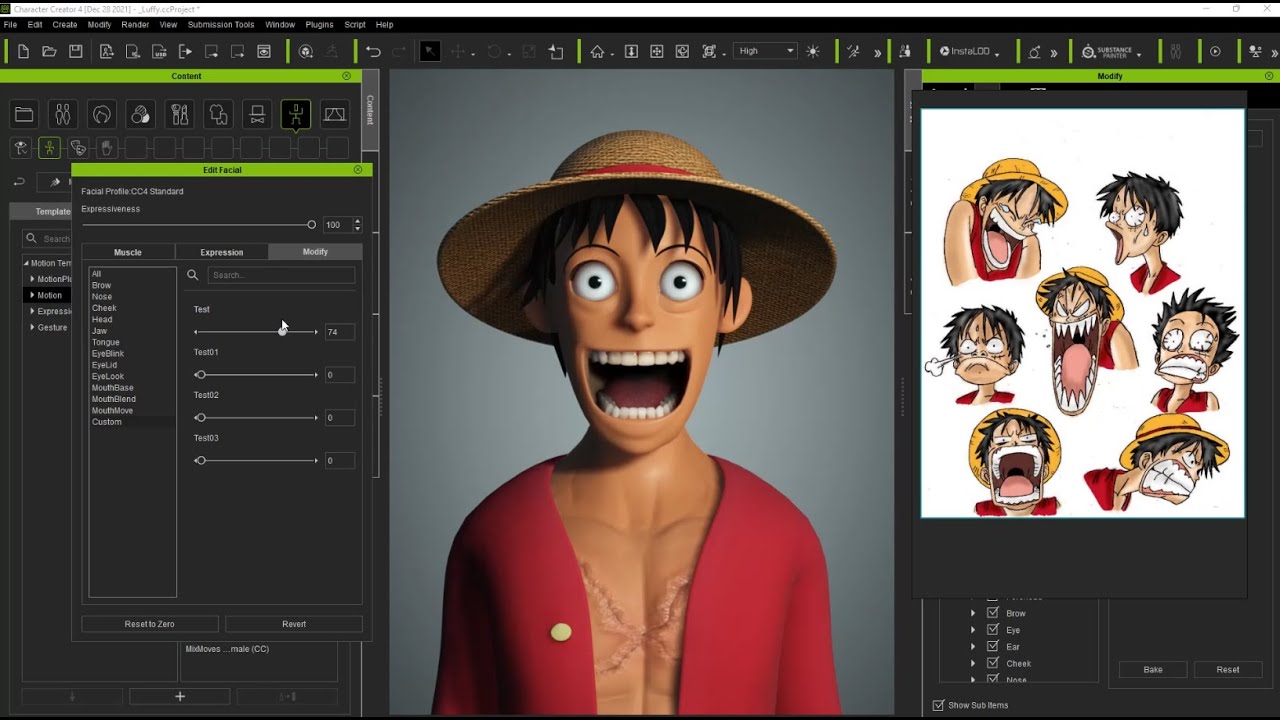
Task: Select the Stage curtain content category
Action: point(335,115)
